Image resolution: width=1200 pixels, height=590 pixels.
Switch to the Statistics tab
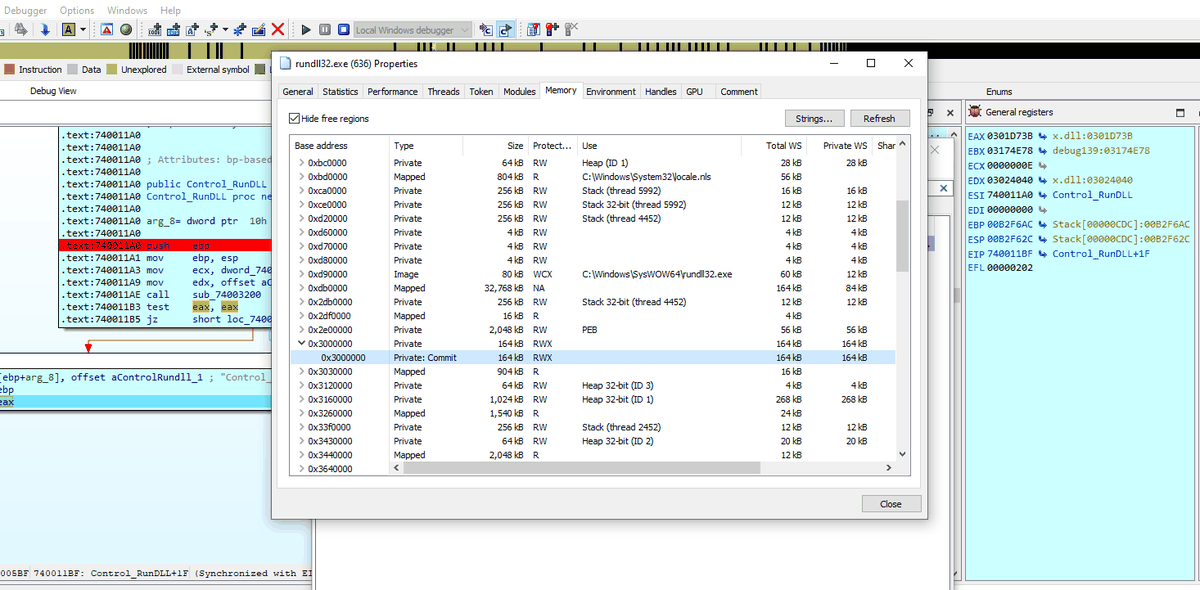click(340, 91)
